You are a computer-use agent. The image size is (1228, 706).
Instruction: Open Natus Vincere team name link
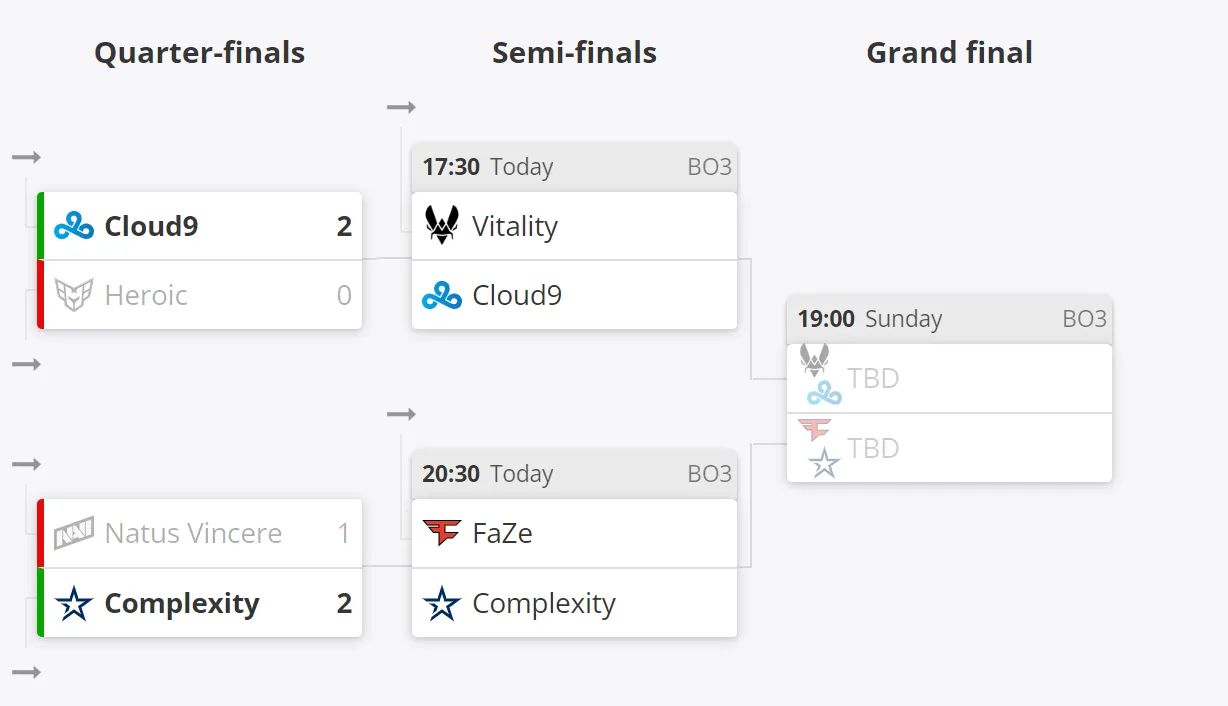tap(193, 533)
